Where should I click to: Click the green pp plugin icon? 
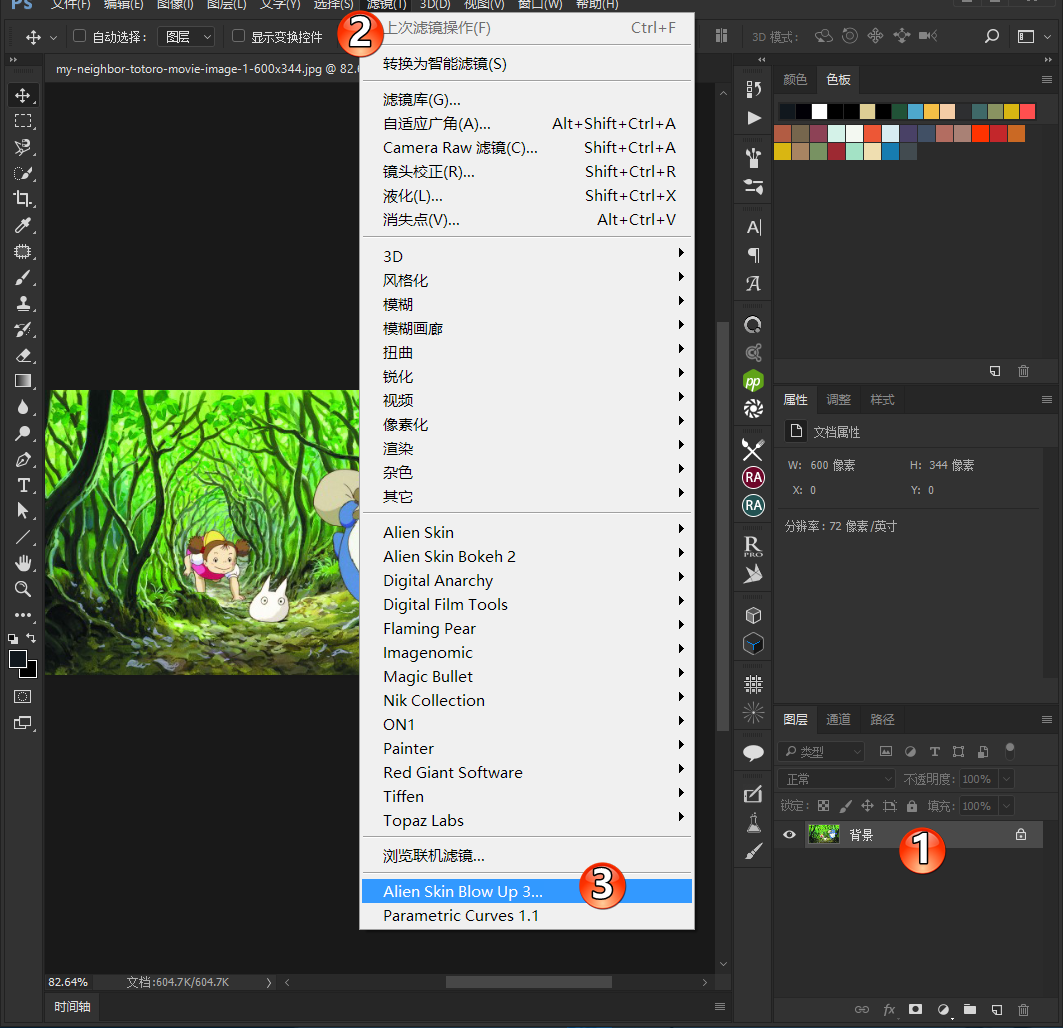[x=753, y=381]
